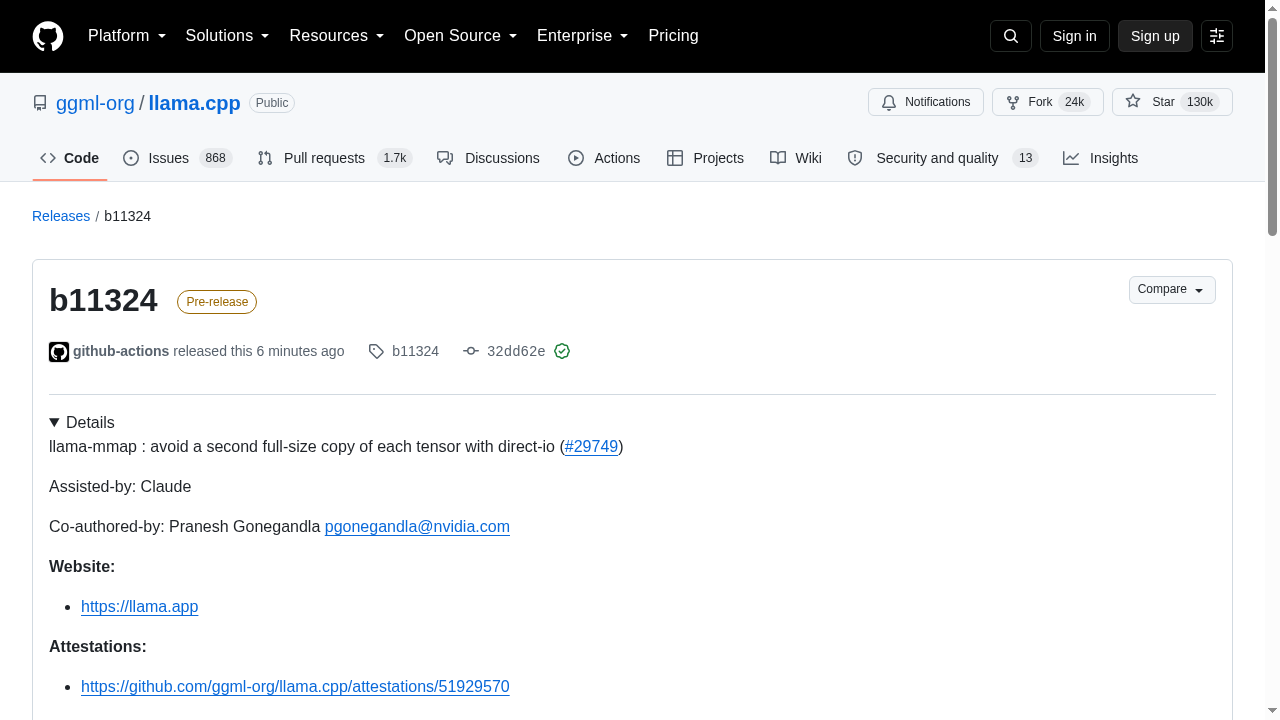Go to the Insights tab

coord(1100,158)
